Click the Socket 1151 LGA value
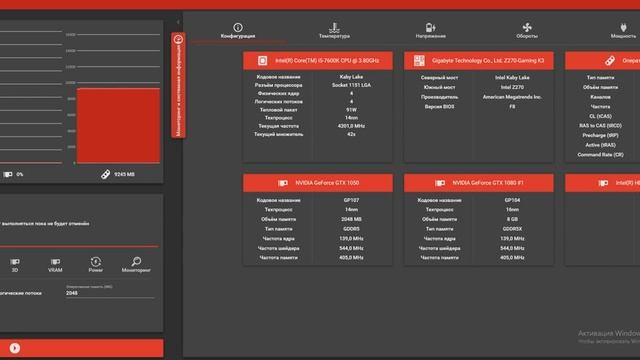Image resolution: width=640 pixels, height=360 pixels. (351, 85)
